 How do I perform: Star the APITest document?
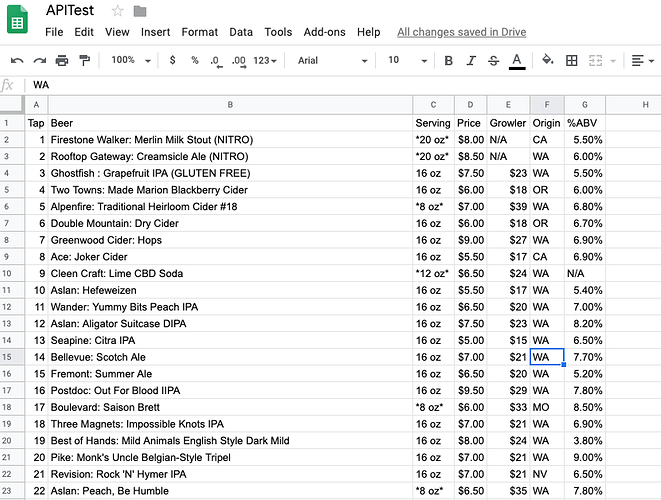[x=118, y=11]
